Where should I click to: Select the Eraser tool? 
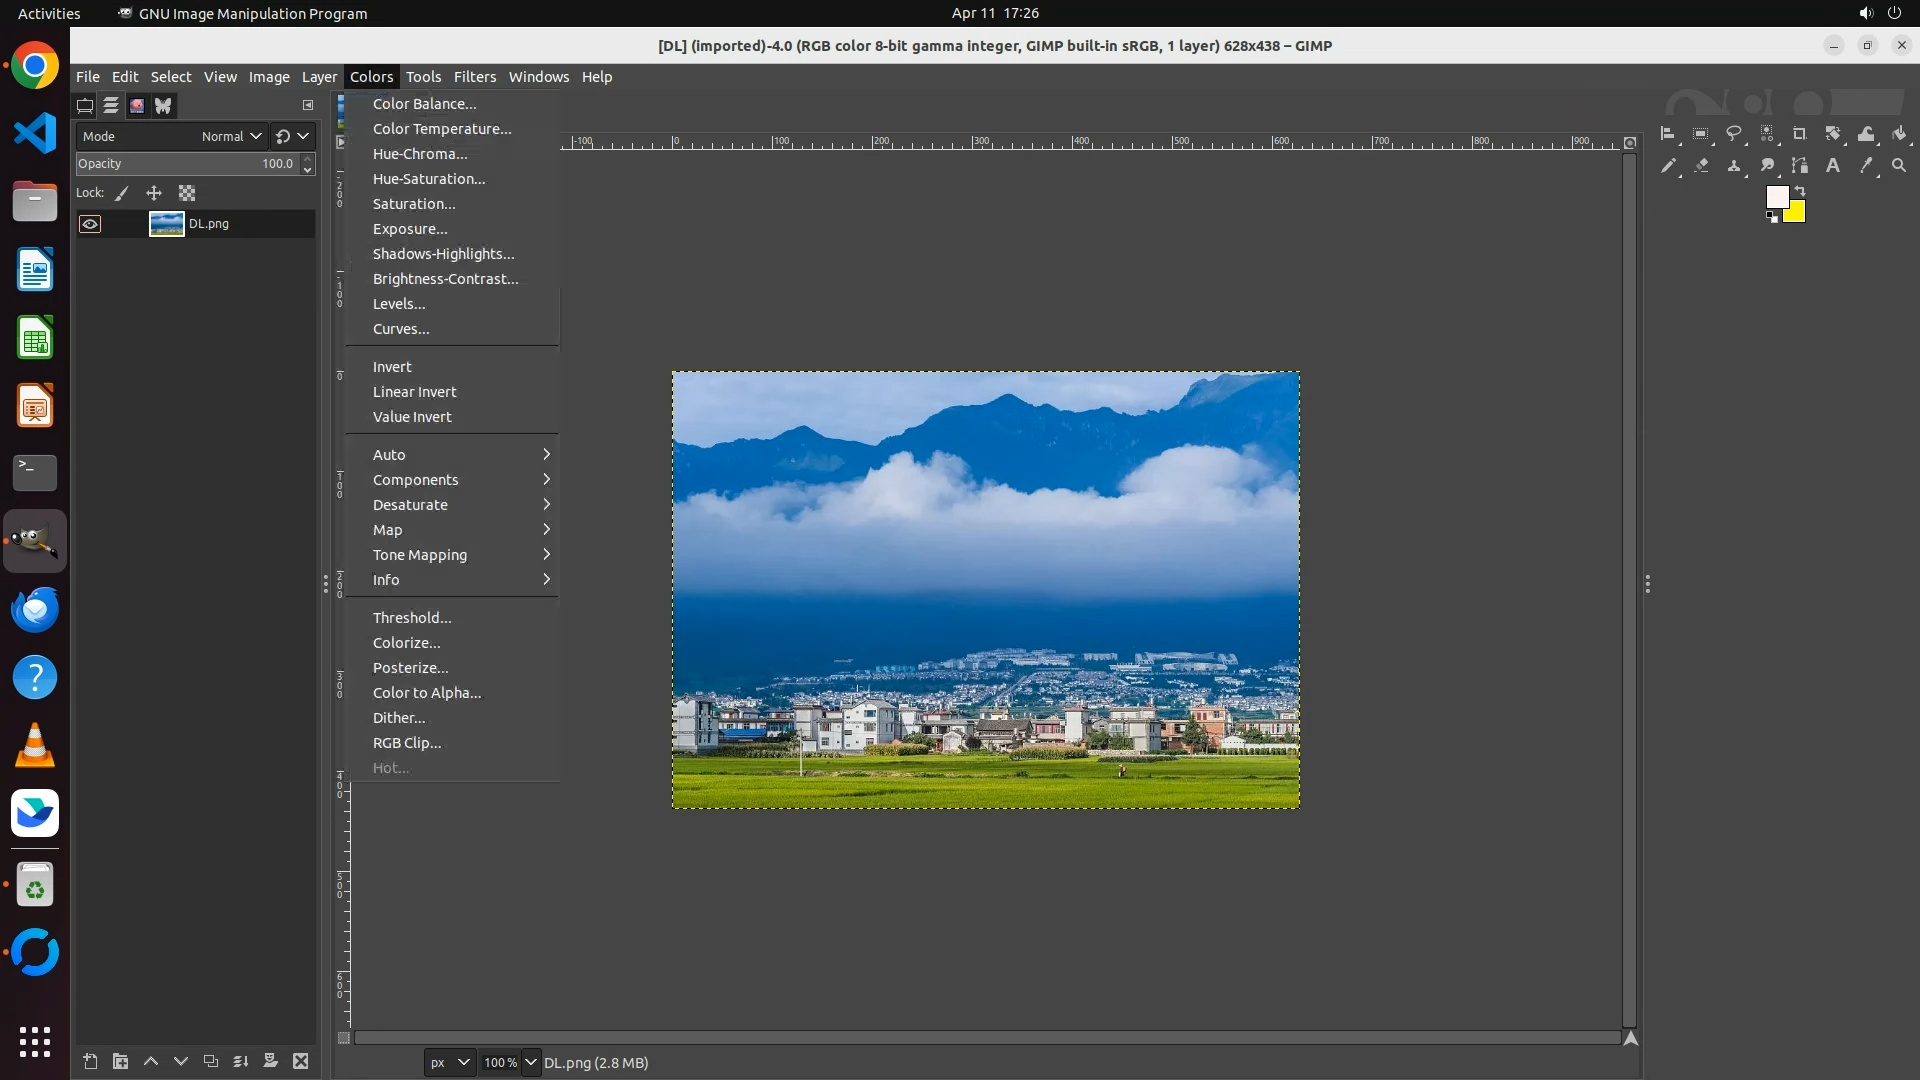[x=1701, y=166]
